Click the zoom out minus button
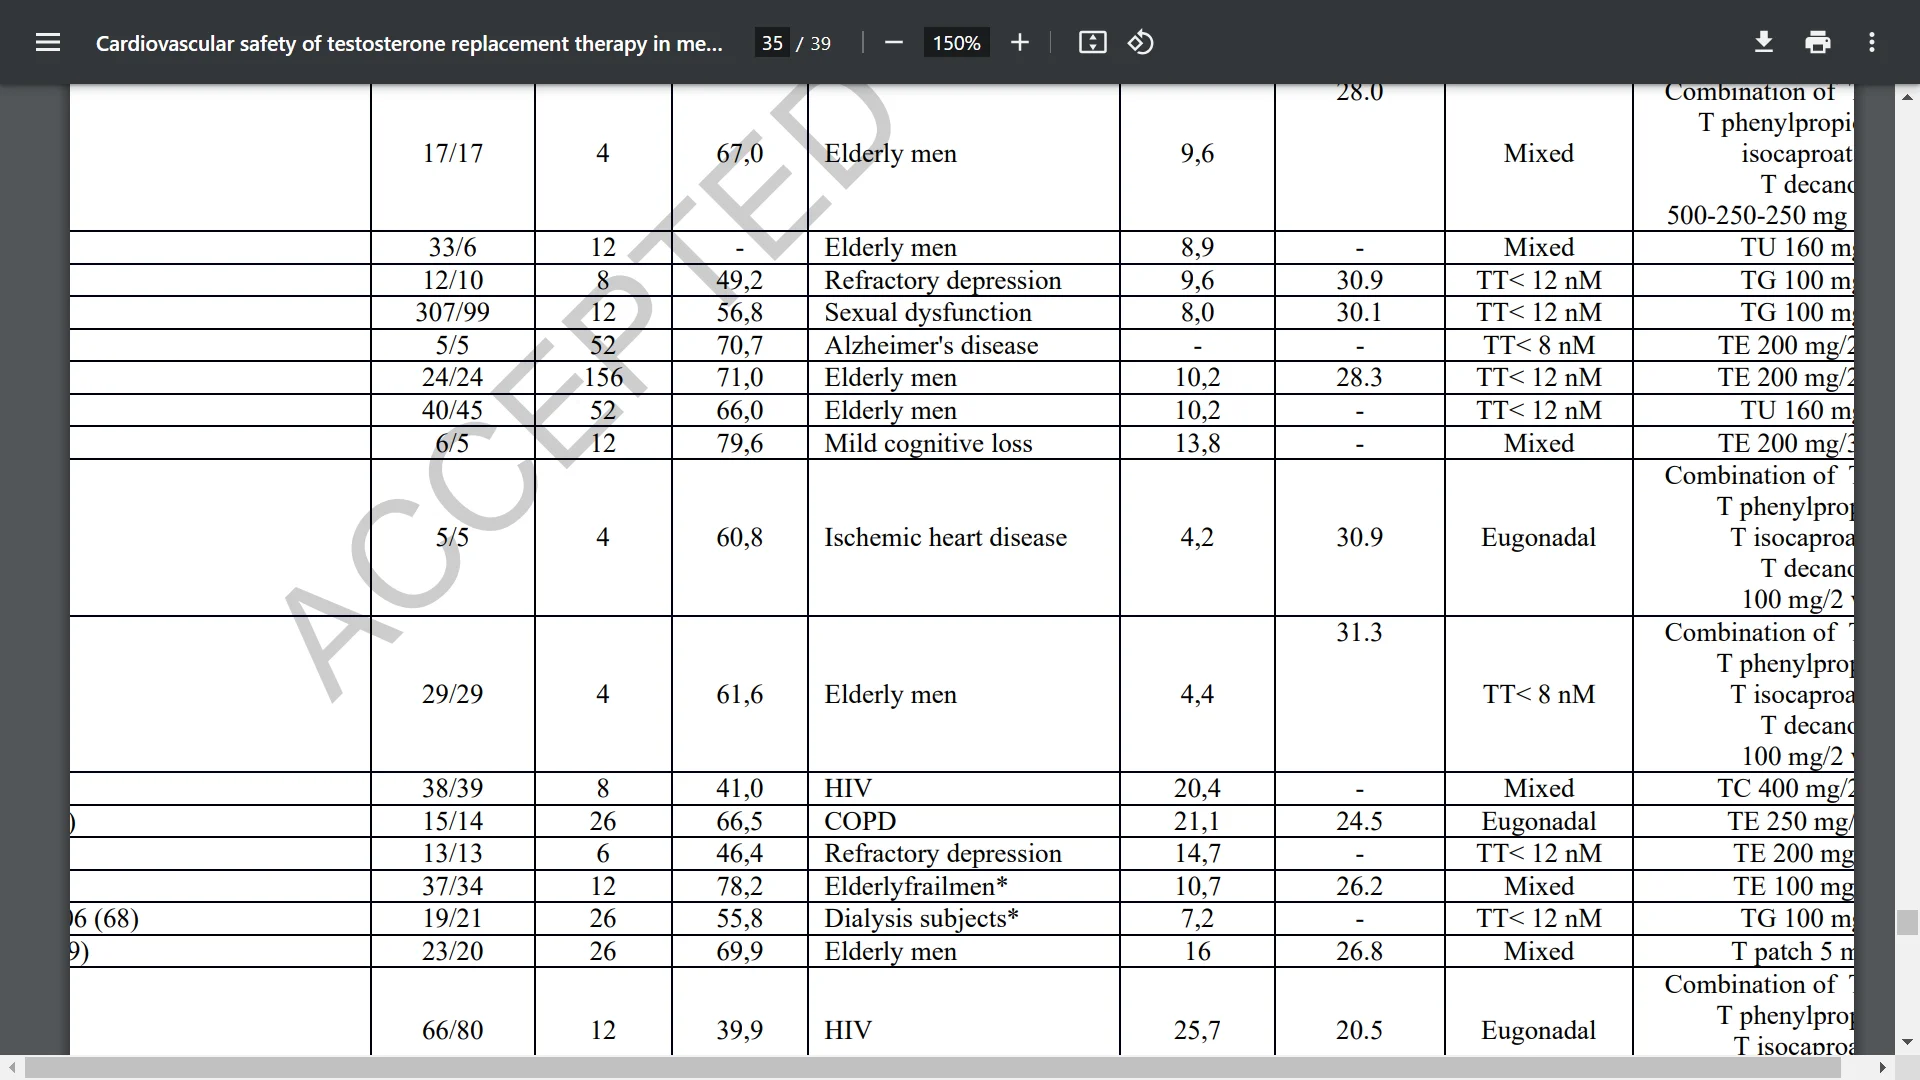This screenshot has width=1920, height=1080. click(894, 42)
